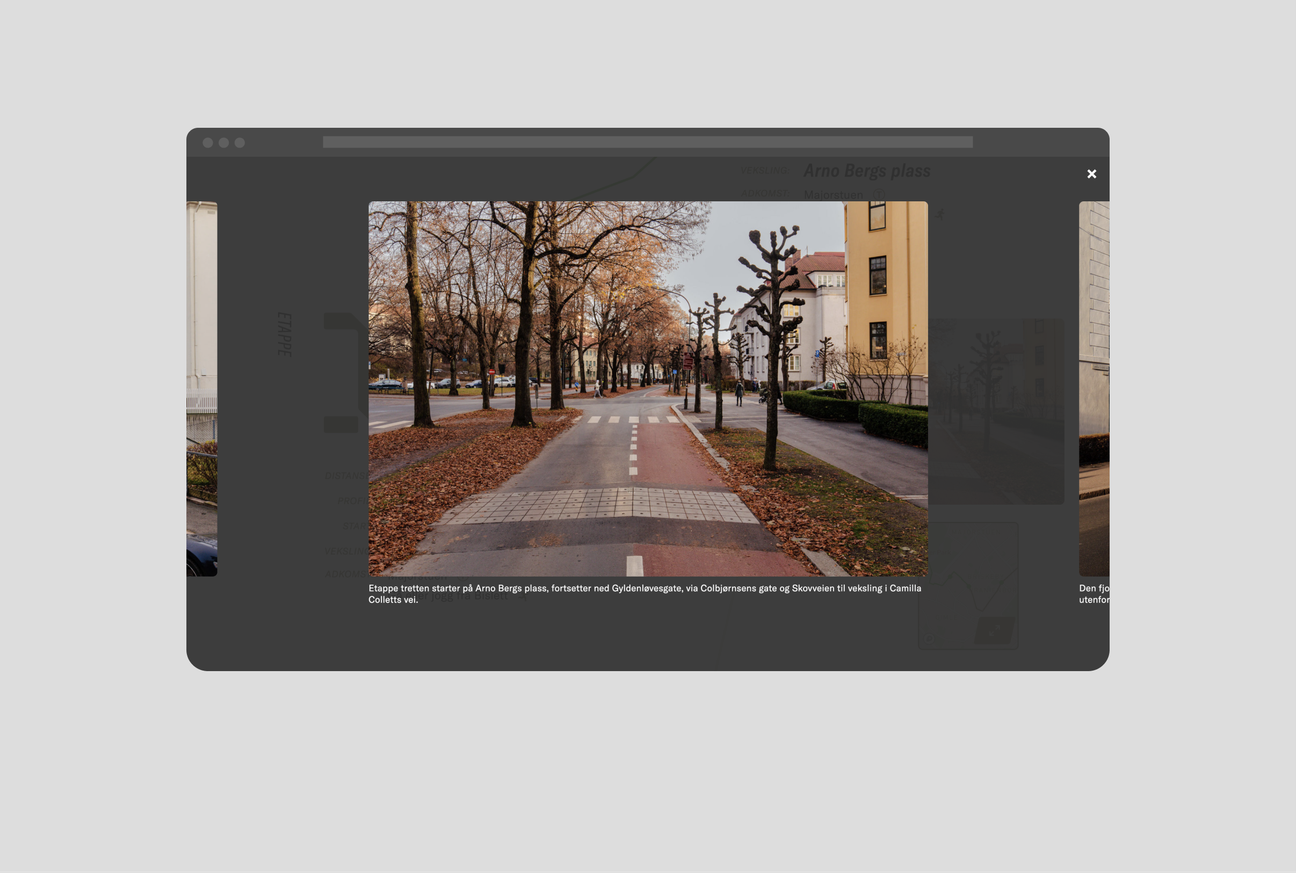Click the dimmed 'Majorstuen' text

point(832,195)
